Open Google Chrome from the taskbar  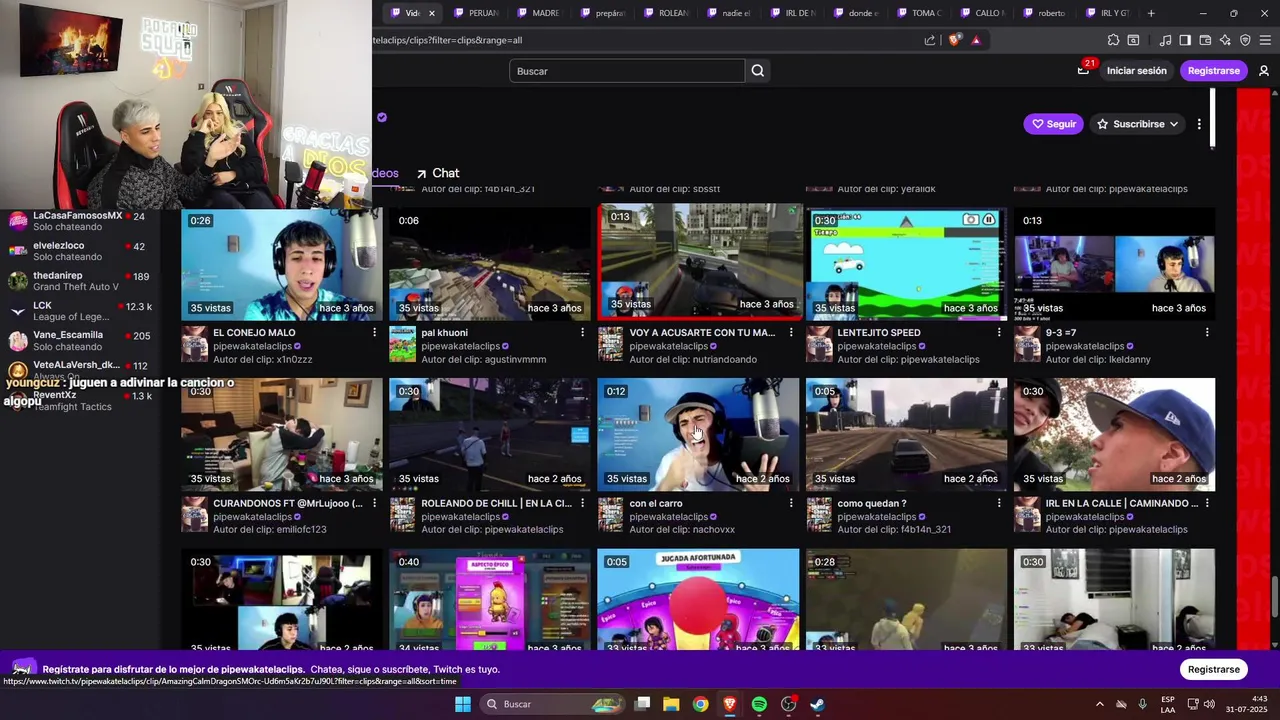tap(700, 704)
